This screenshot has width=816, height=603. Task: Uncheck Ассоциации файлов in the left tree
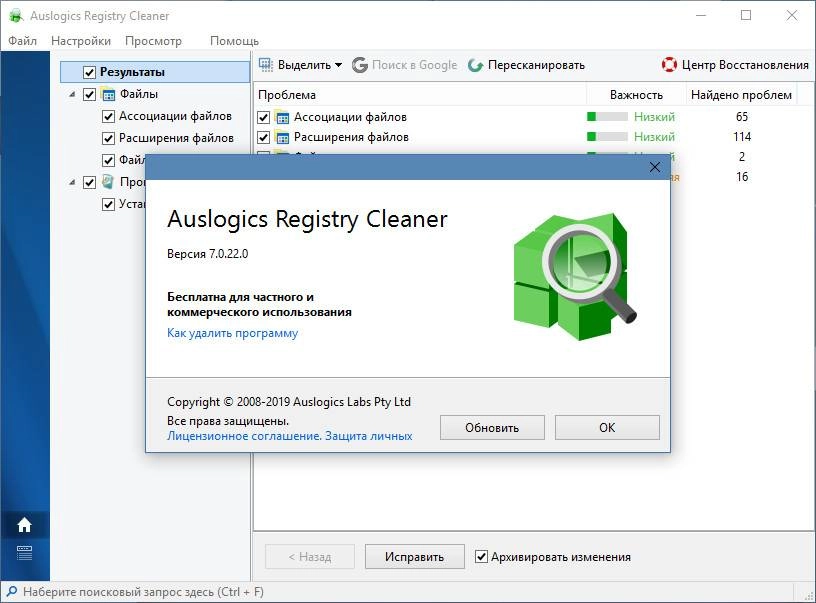click(x=108, y=117)
